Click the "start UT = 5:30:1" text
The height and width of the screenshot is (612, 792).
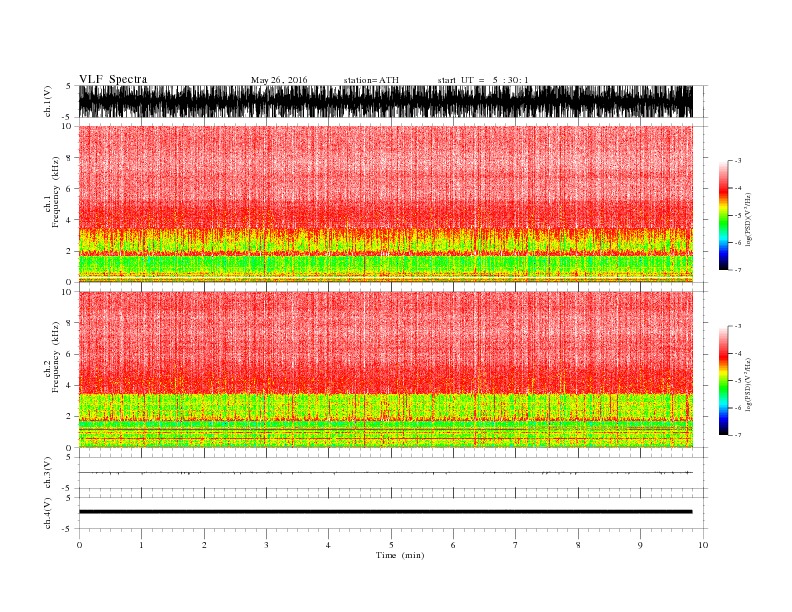[x=483, y=80]
